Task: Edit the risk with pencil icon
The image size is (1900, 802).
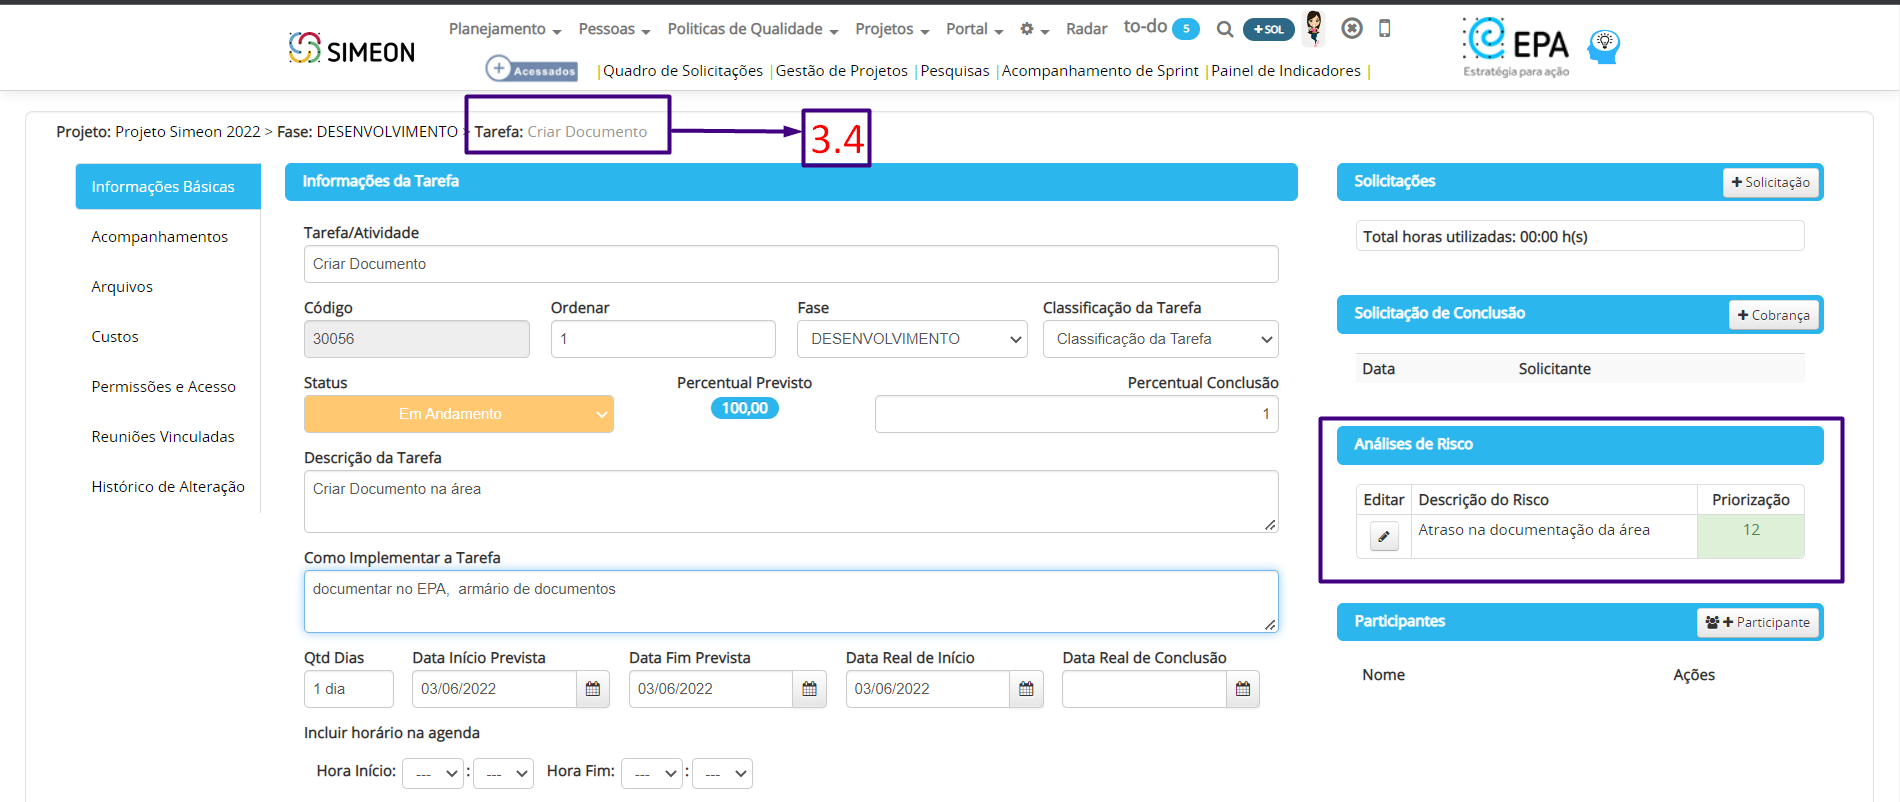Action: (1384, 537)
